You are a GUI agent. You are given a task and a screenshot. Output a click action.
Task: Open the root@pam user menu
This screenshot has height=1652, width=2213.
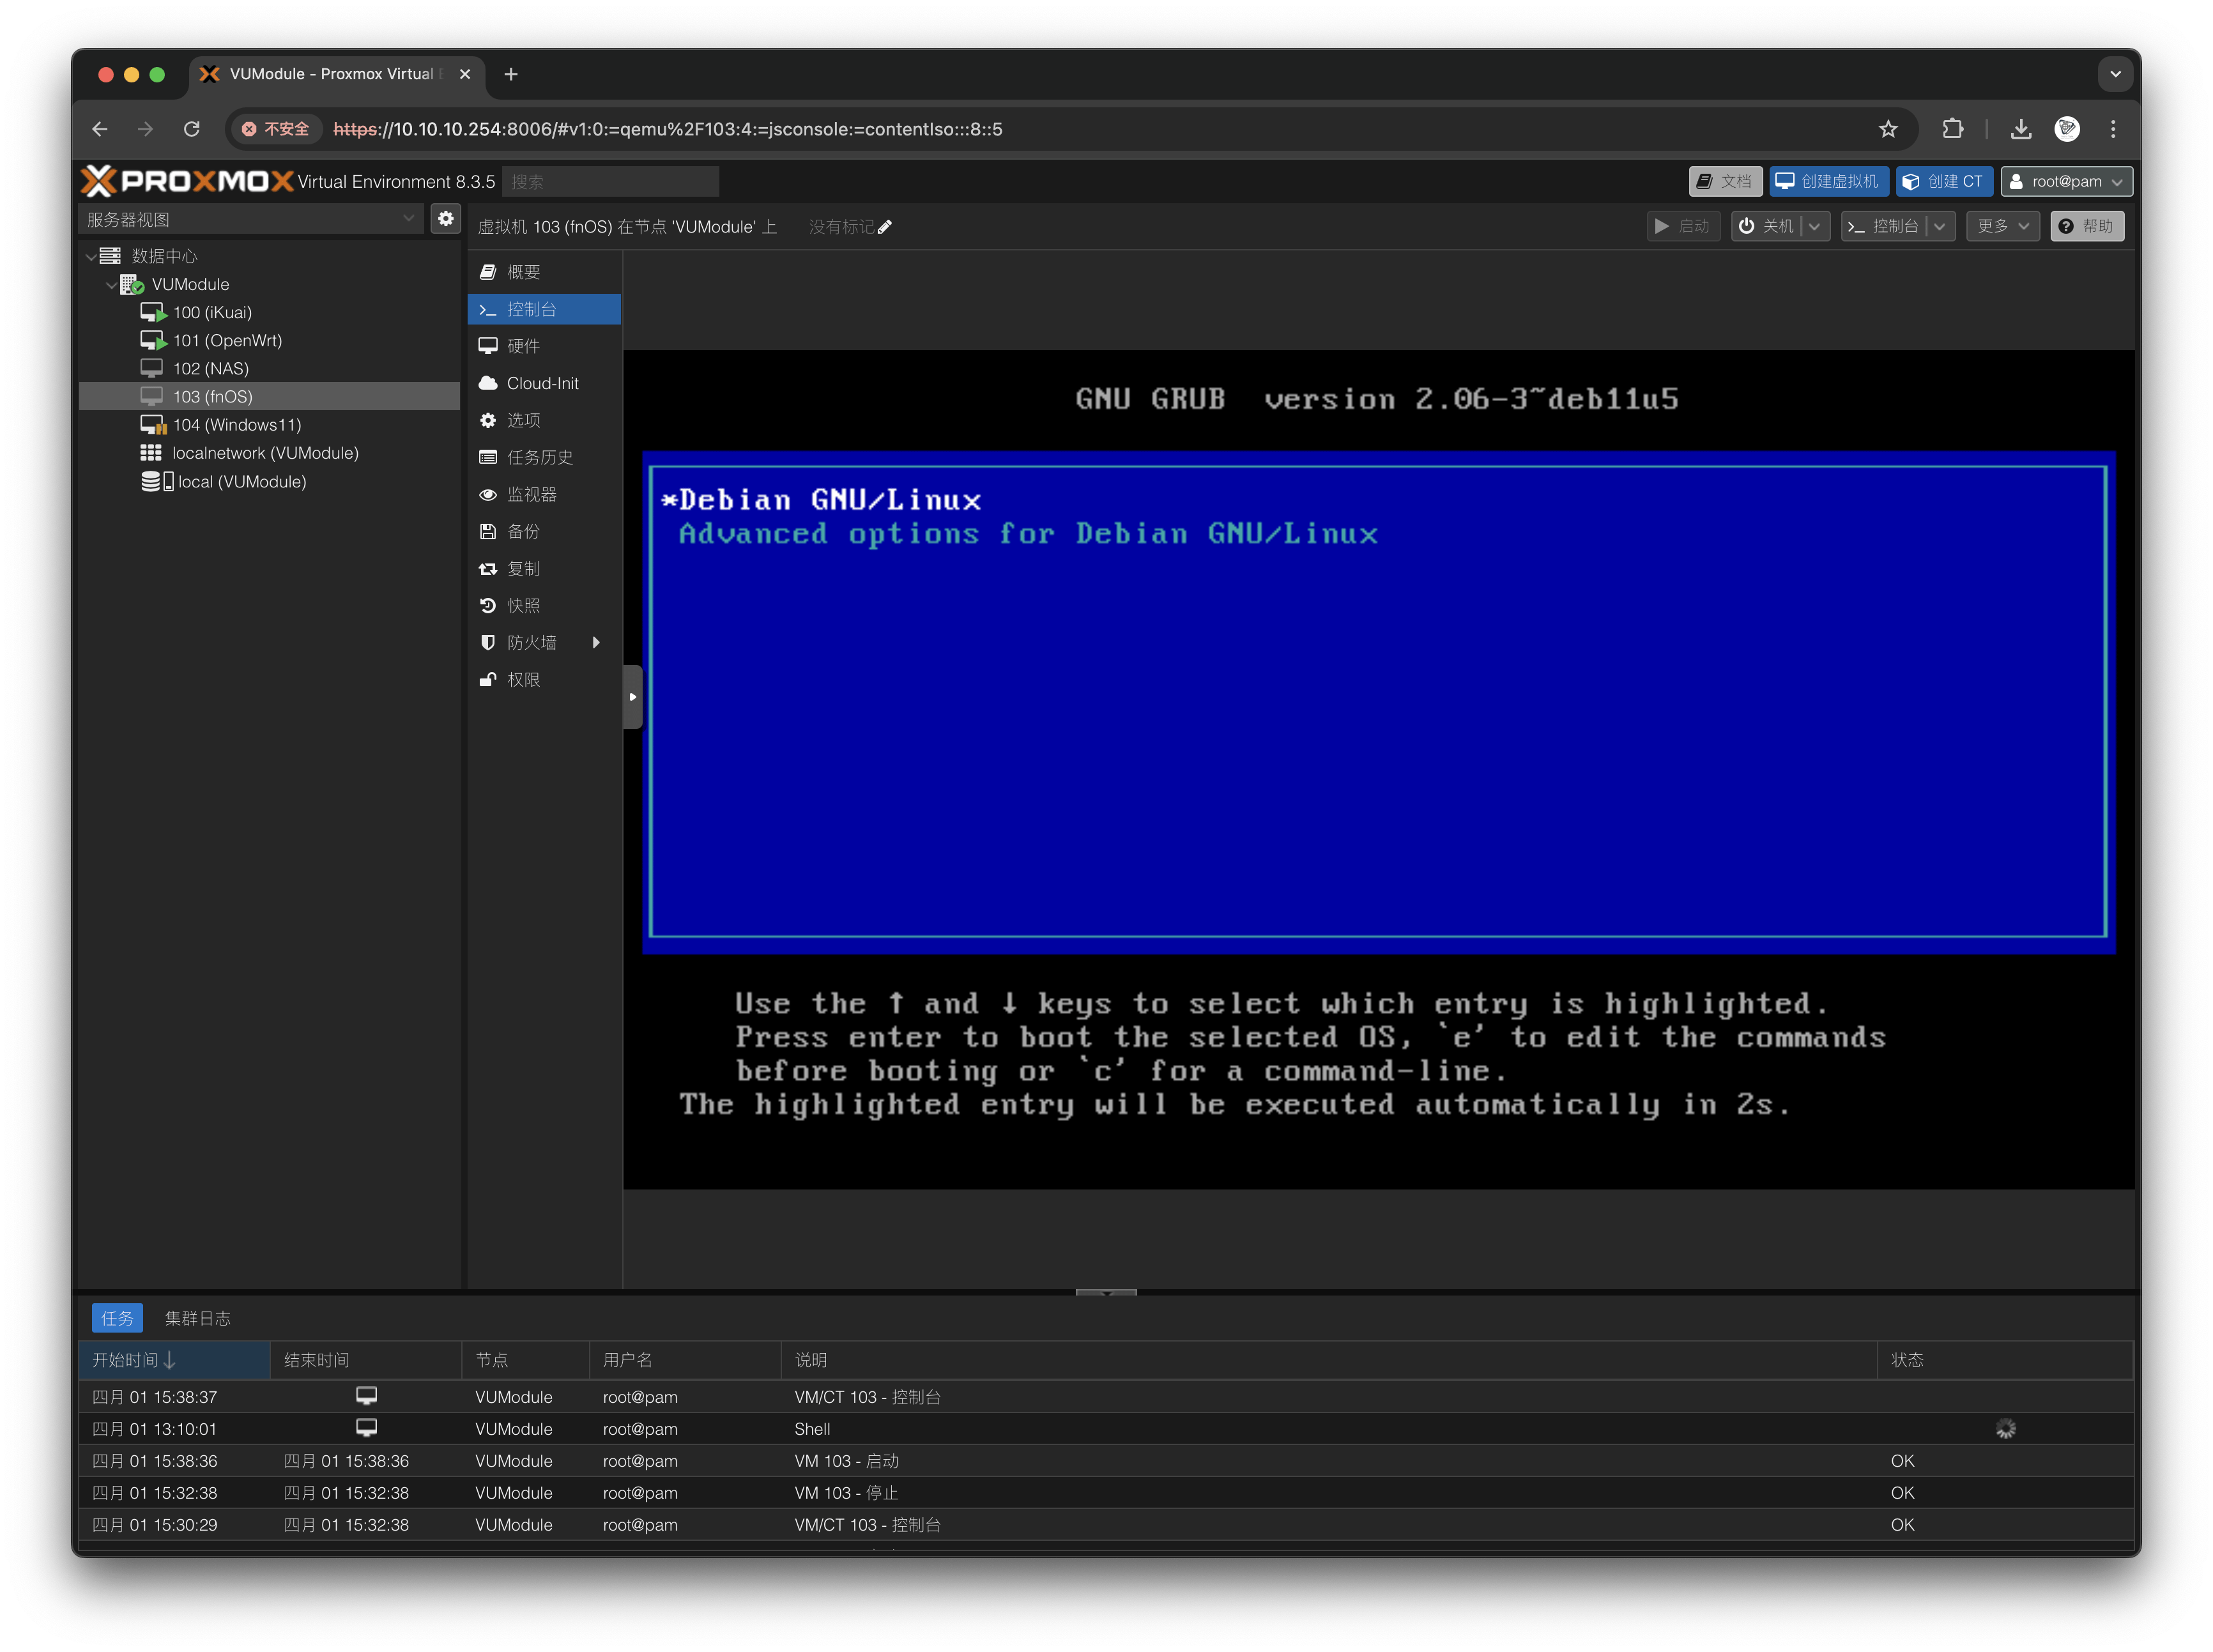[2066, 181]
